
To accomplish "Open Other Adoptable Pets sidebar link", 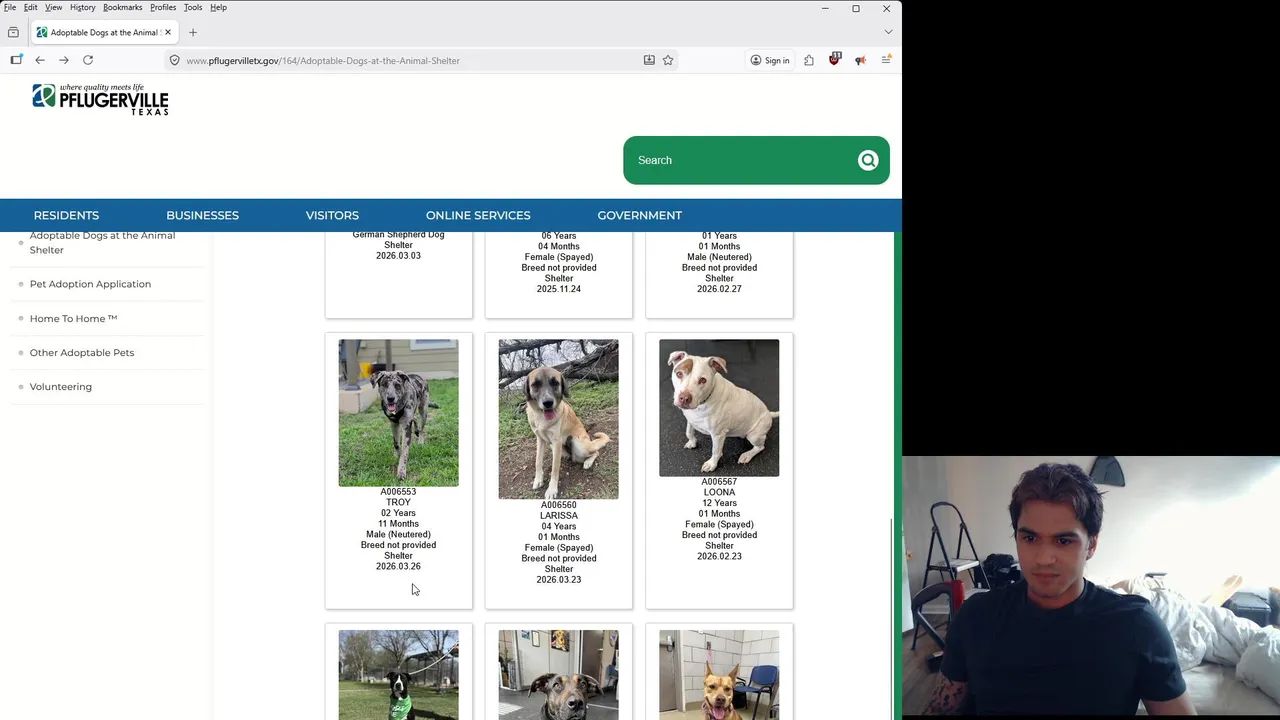I will pyautogui.click(x=82, y=352).
